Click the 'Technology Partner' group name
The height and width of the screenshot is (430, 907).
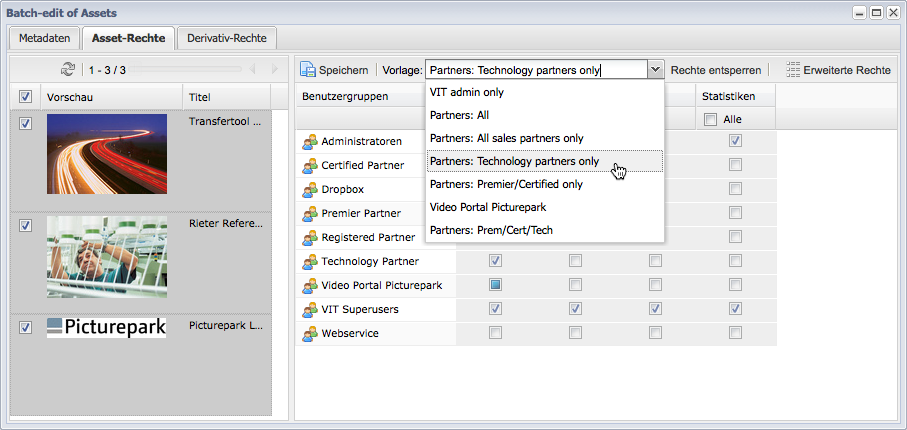point(370,262)
